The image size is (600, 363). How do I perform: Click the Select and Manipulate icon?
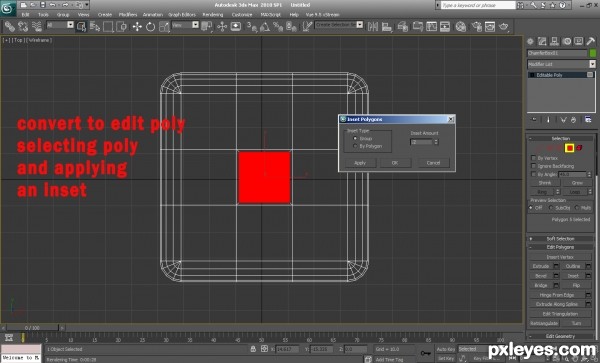pos(222,26)
